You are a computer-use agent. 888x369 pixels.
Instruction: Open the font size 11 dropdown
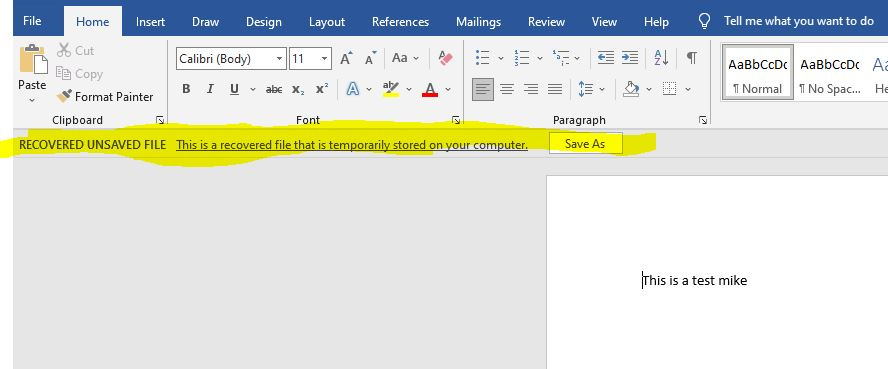pos(324,59)
